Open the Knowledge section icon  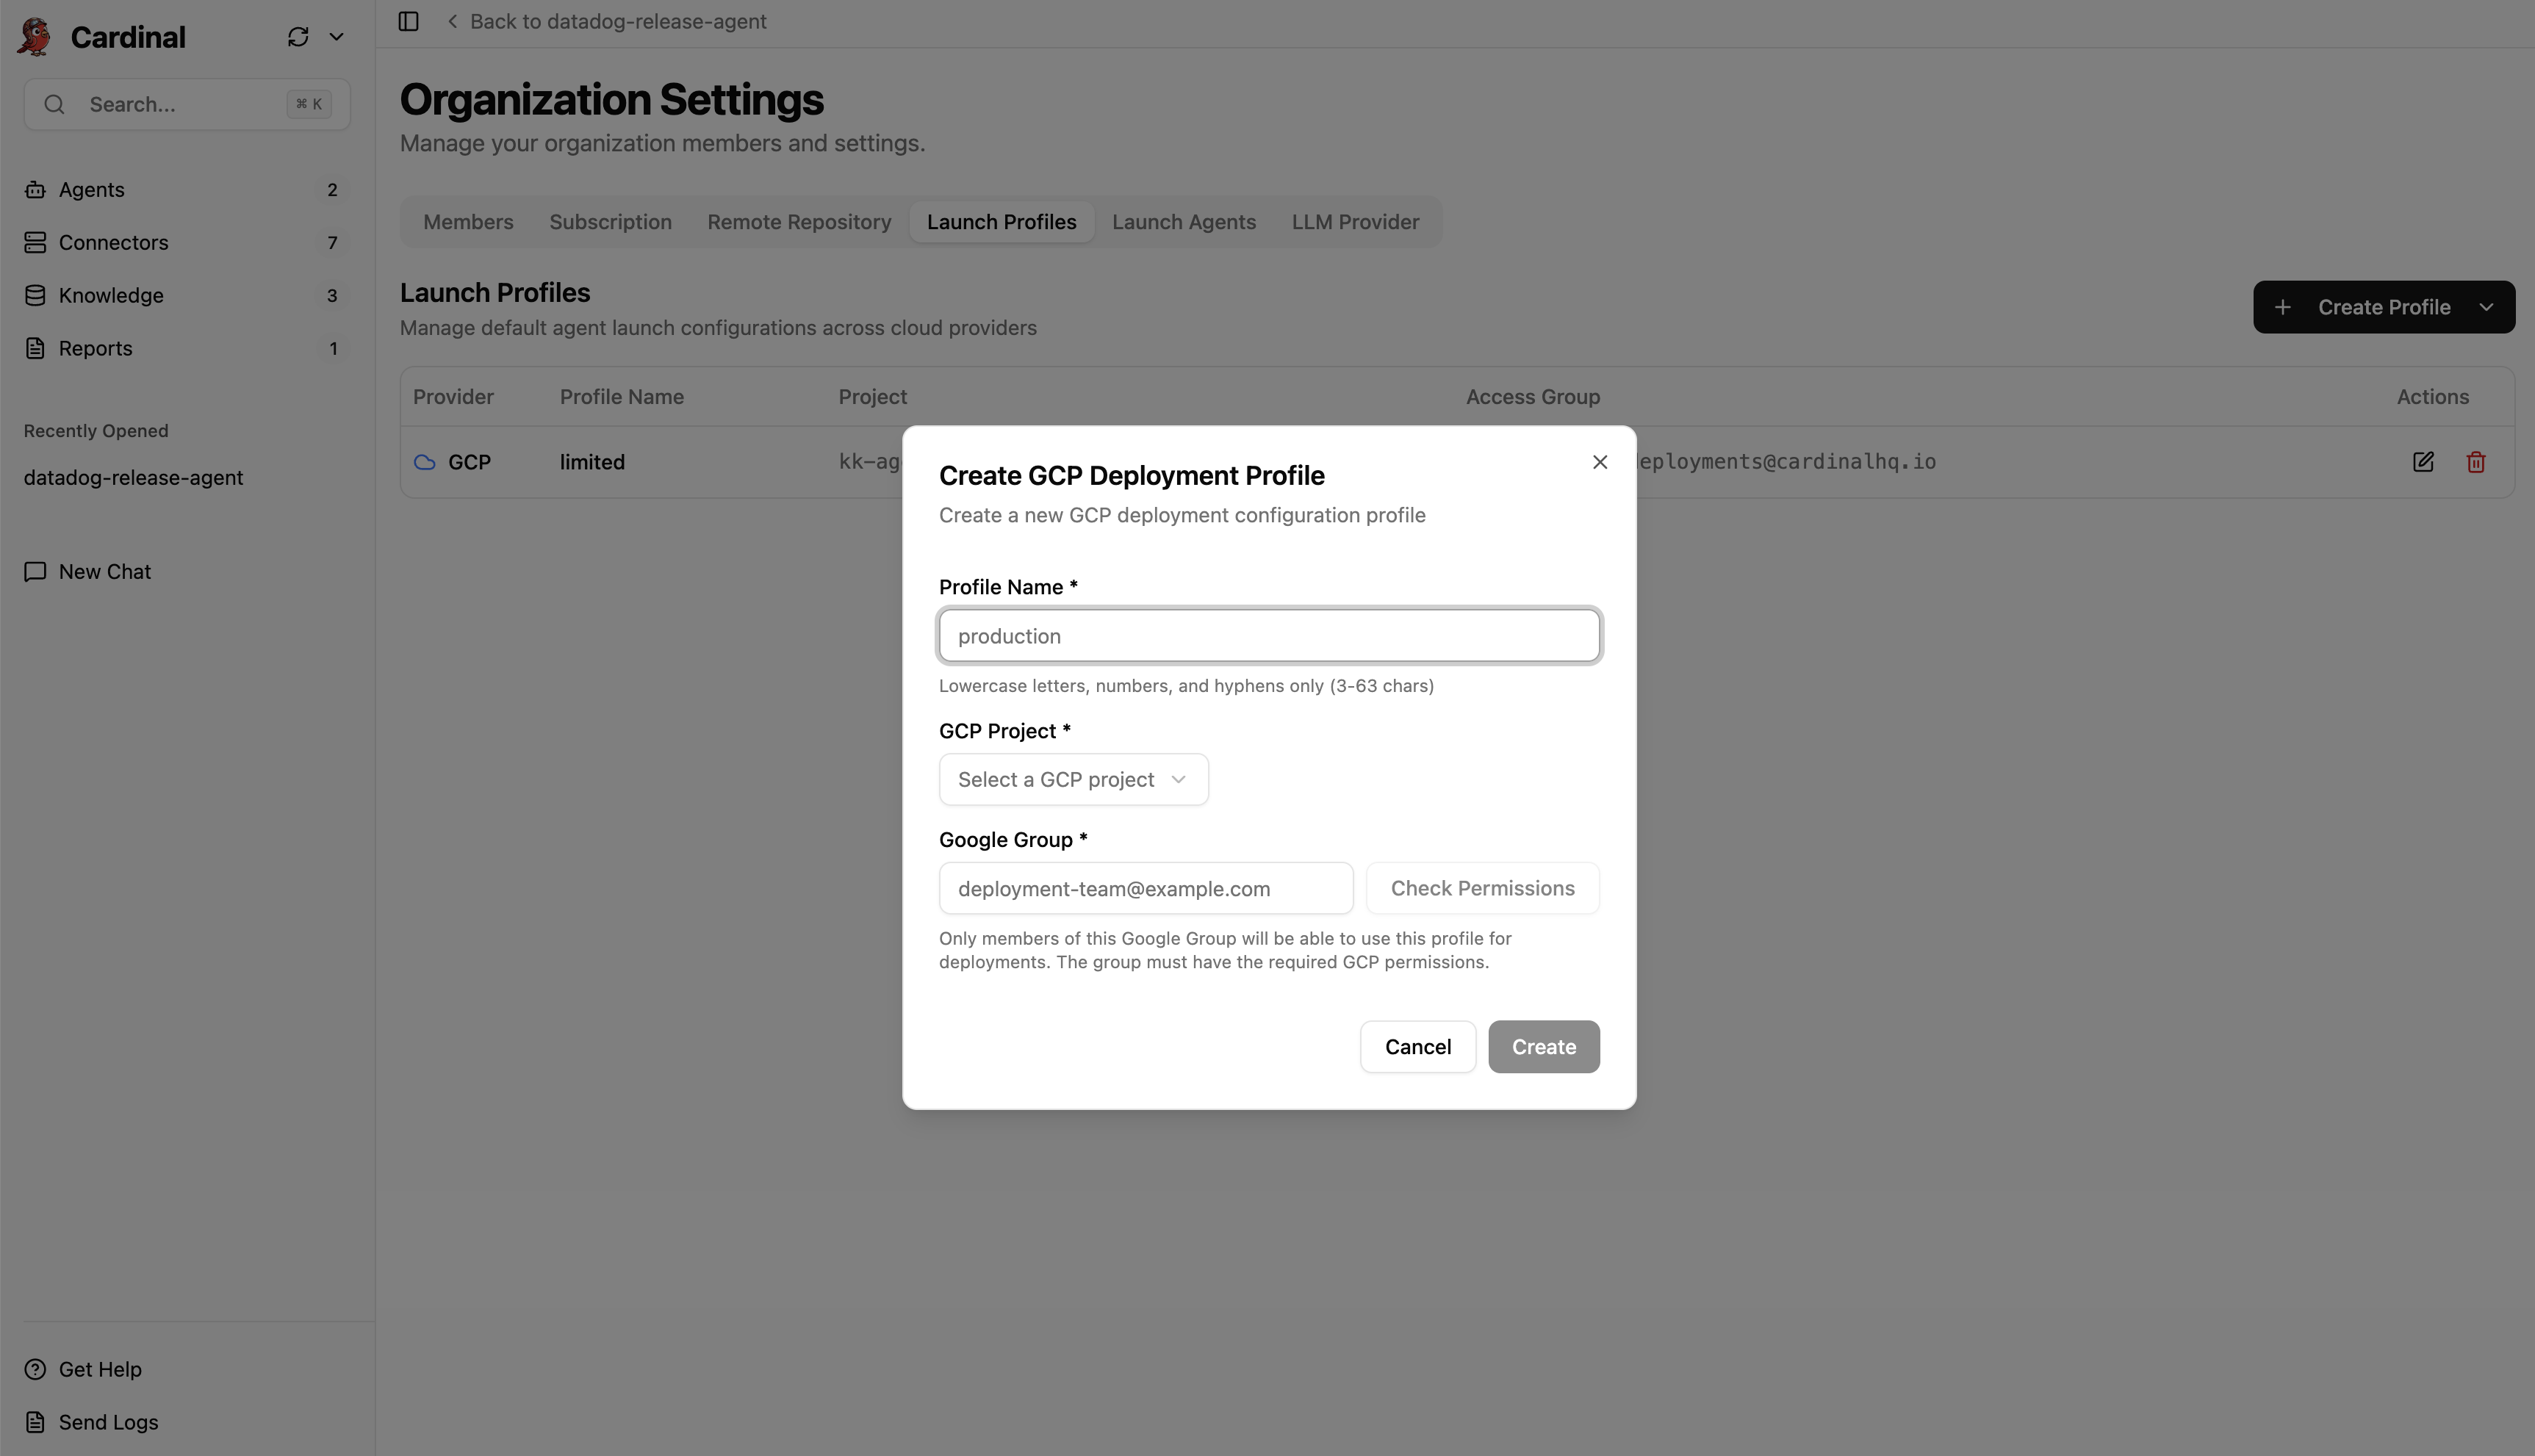tap(35, 295)
